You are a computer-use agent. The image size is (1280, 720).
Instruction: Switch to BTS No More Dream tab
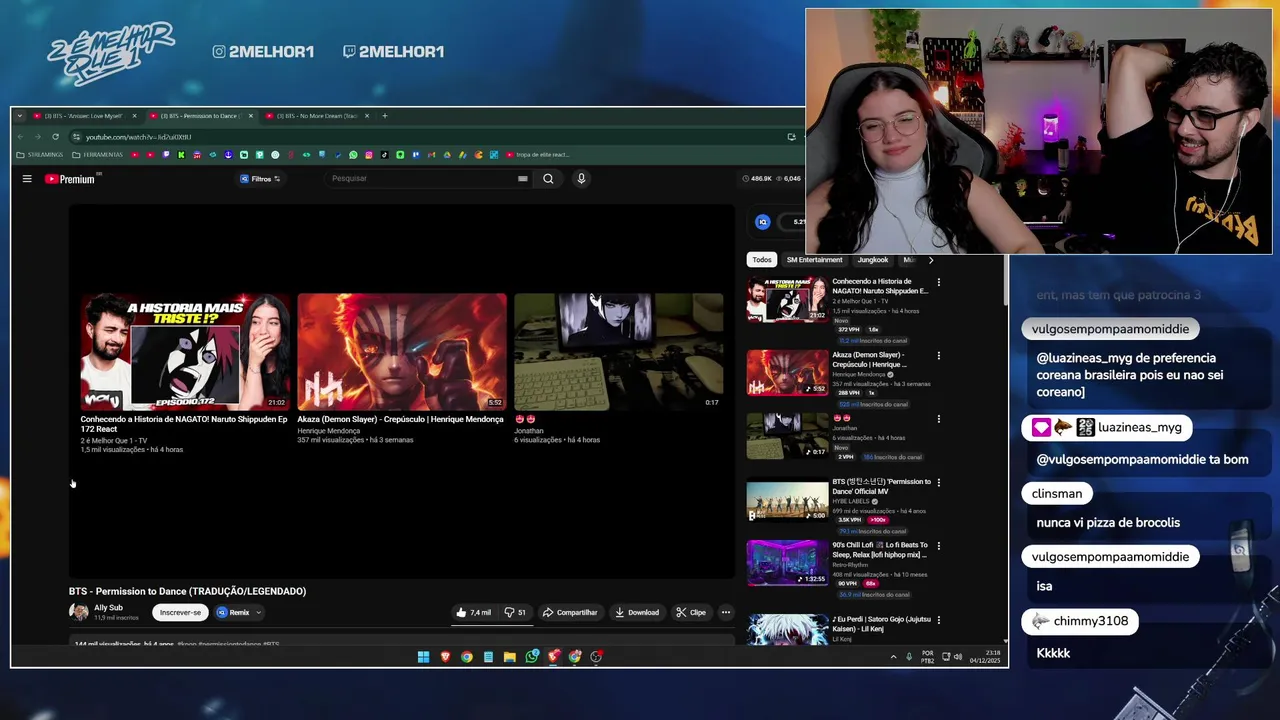click(x=317, y=116)
